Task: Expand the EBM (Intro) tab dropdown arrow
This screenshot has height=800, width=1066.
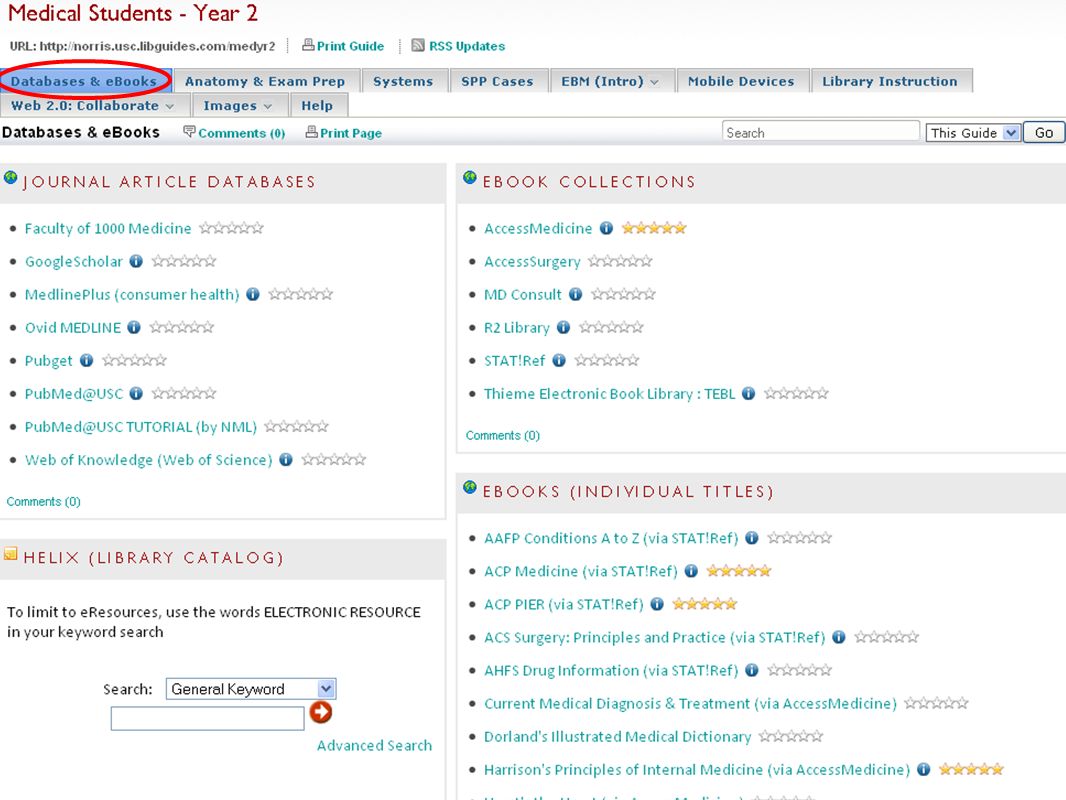Action: pyautogui.click(x=654, y=82)
